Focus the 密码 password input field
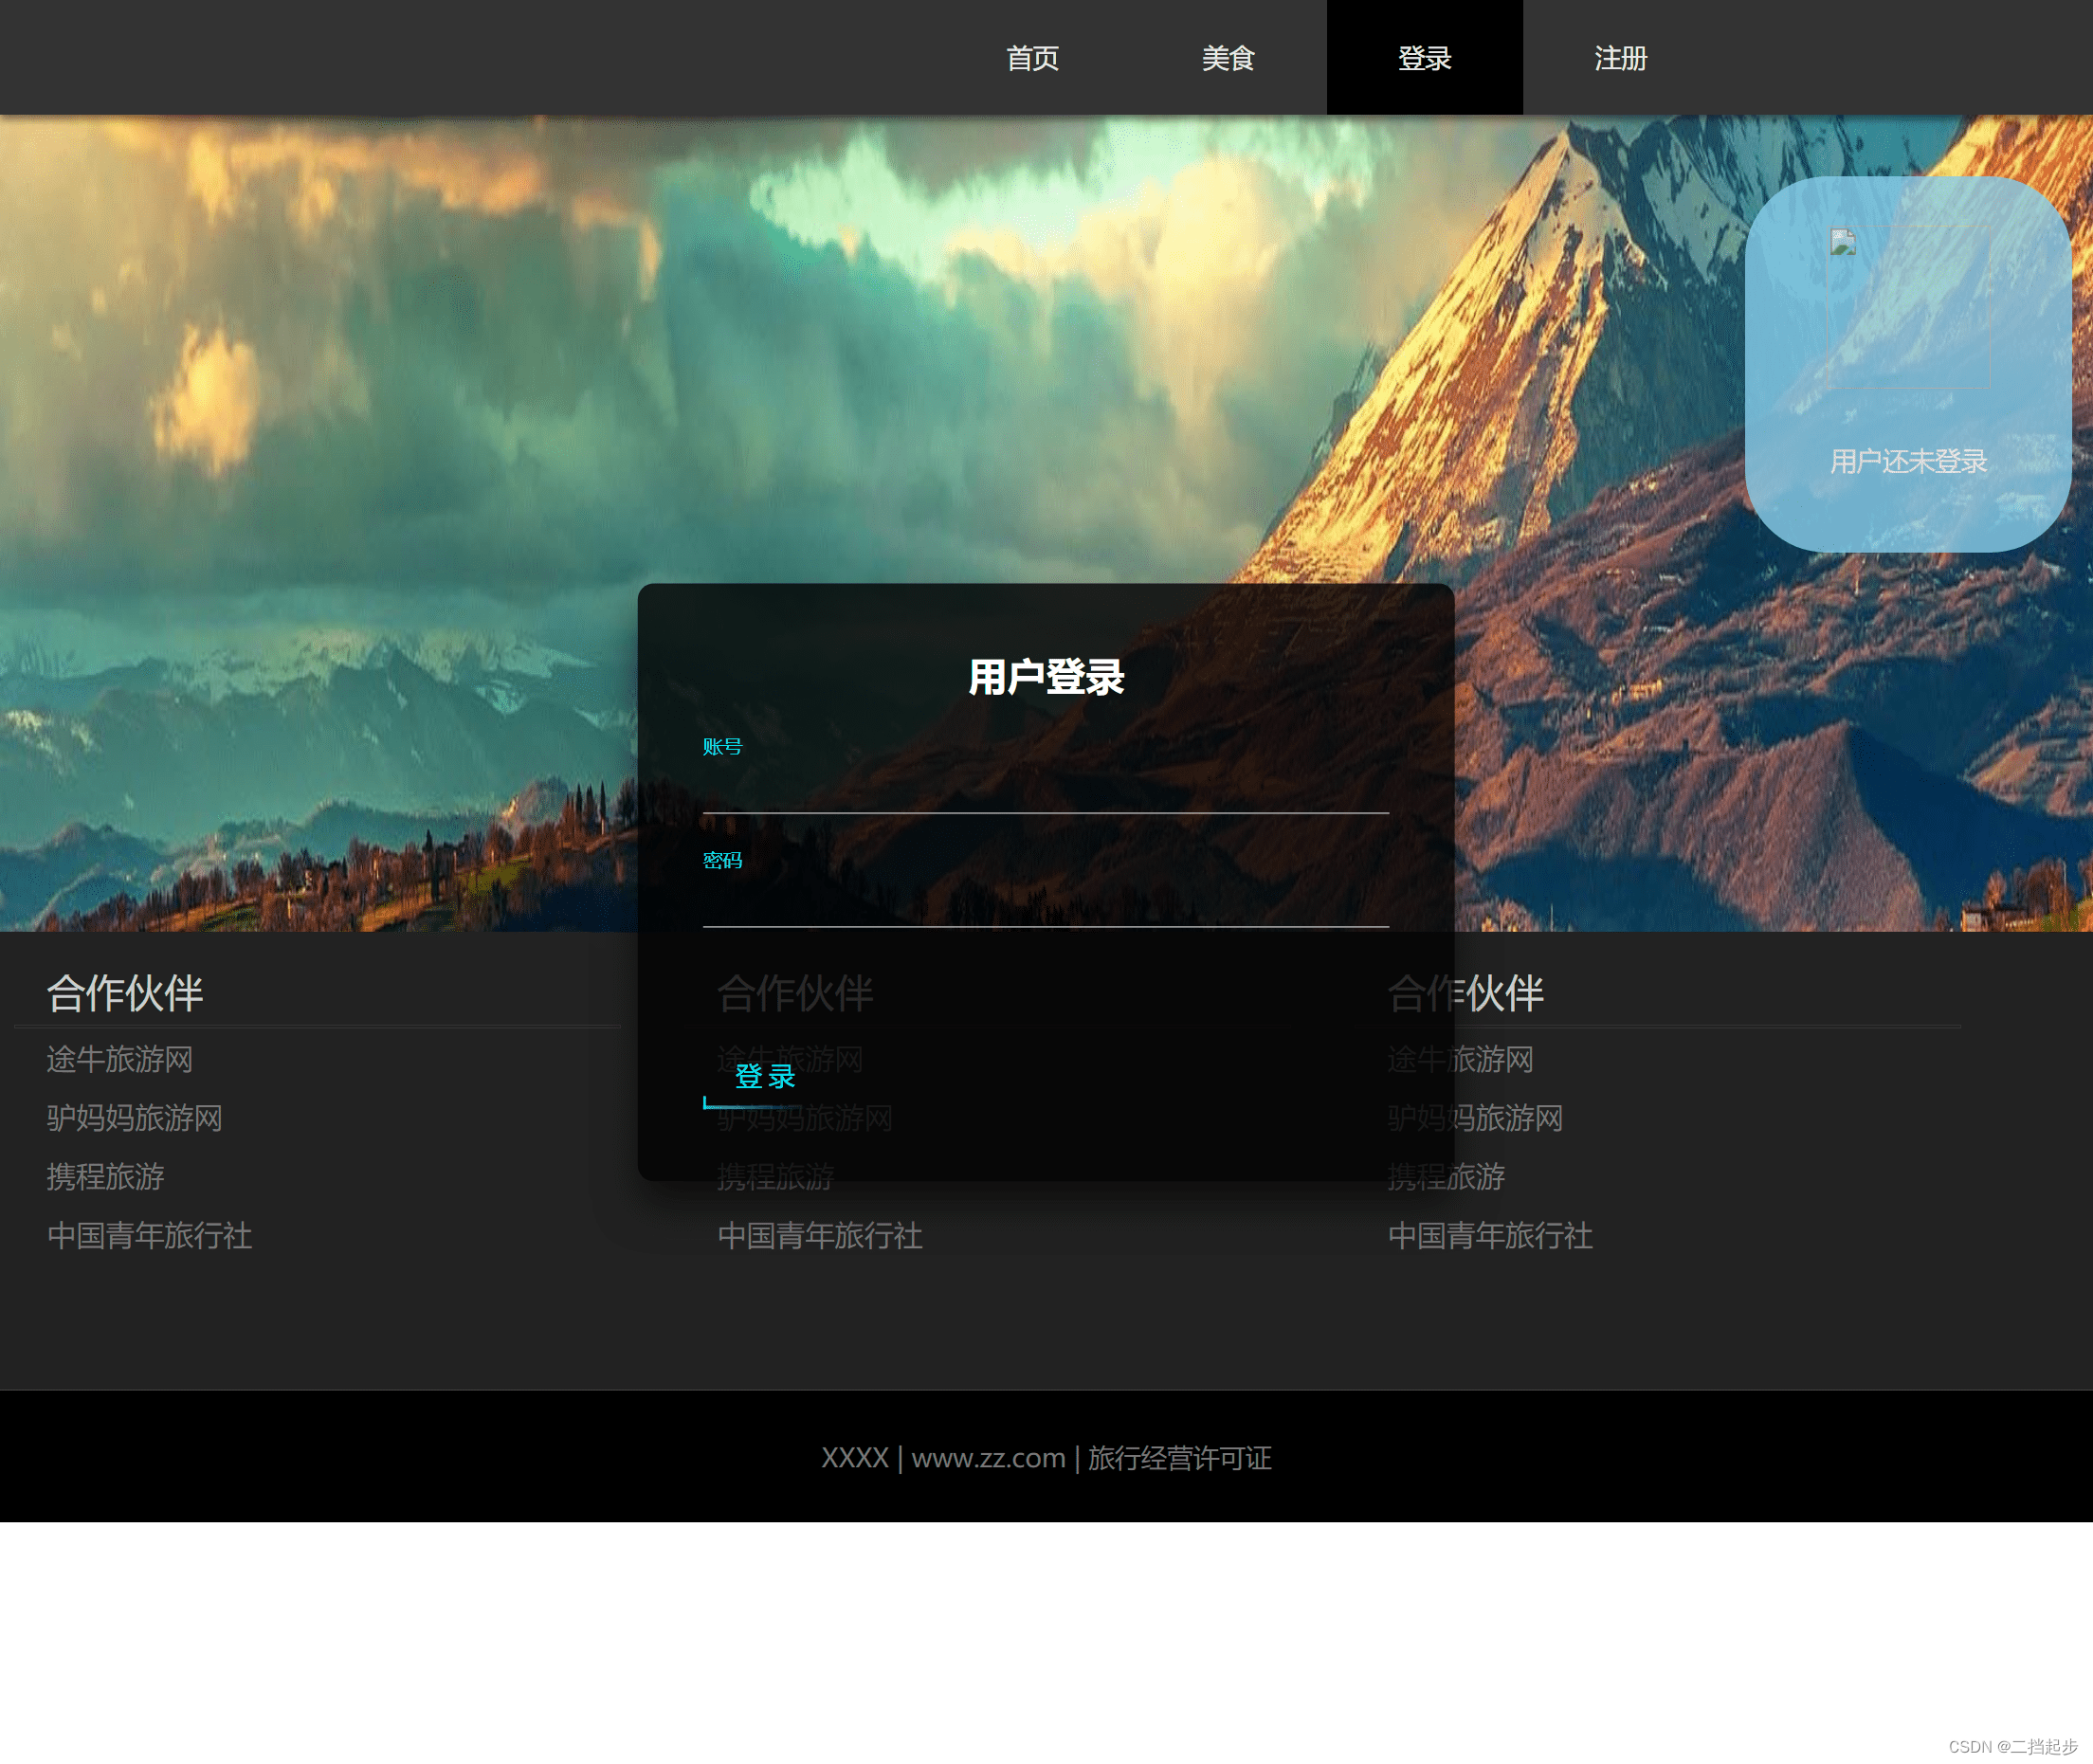The height and width of the screenshot is (1764, 2093). click(1045, 905)
